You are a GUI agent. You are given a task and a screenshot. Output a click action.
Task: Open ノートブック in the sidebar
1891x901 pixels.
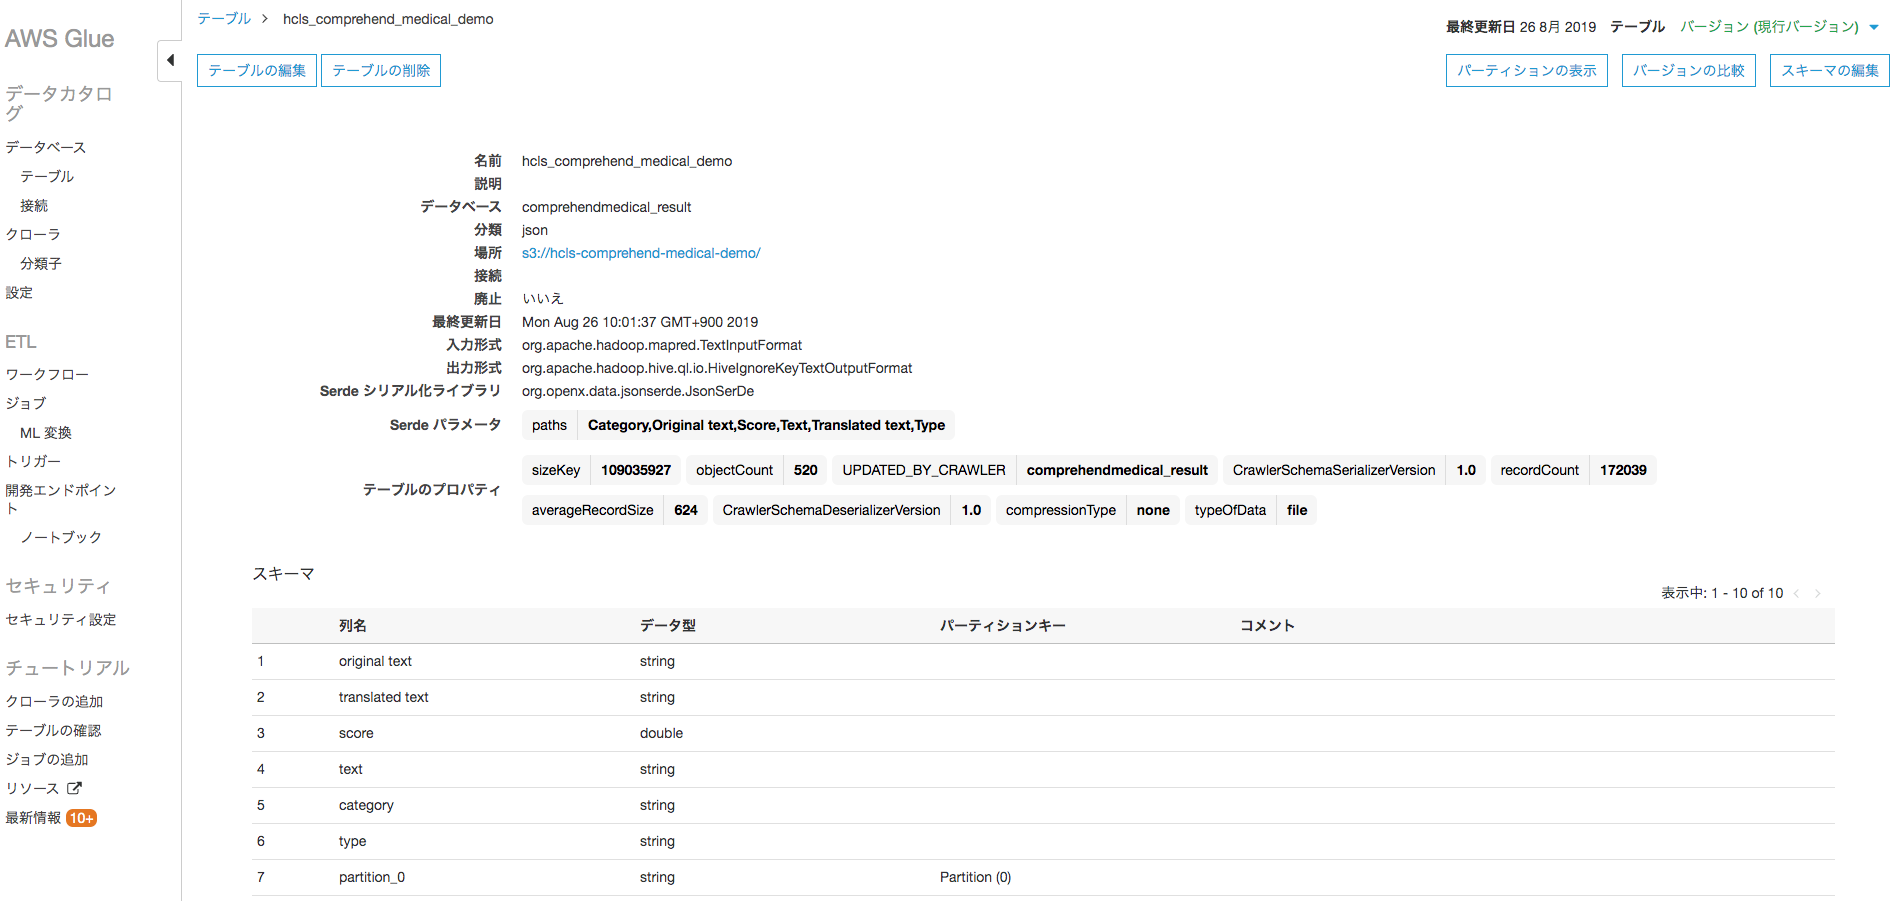click(61, 537)
